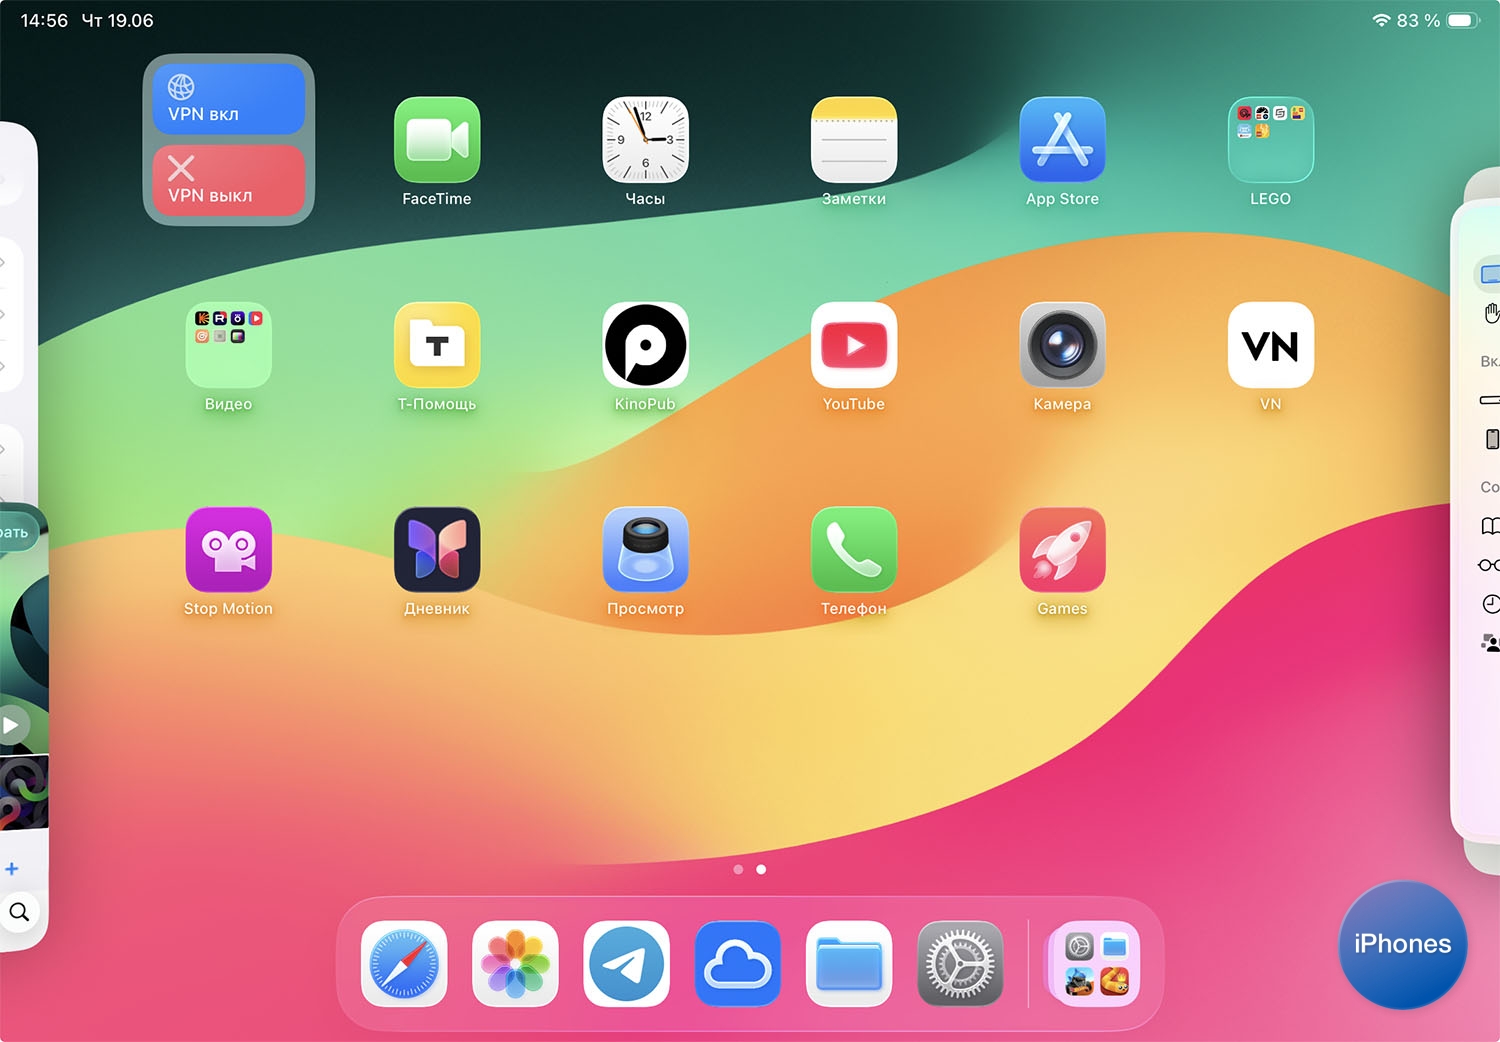Go to the first home screen page dot
Image resolution: width=1500 pixels, height=1042 pixels.
pos(738,870)
